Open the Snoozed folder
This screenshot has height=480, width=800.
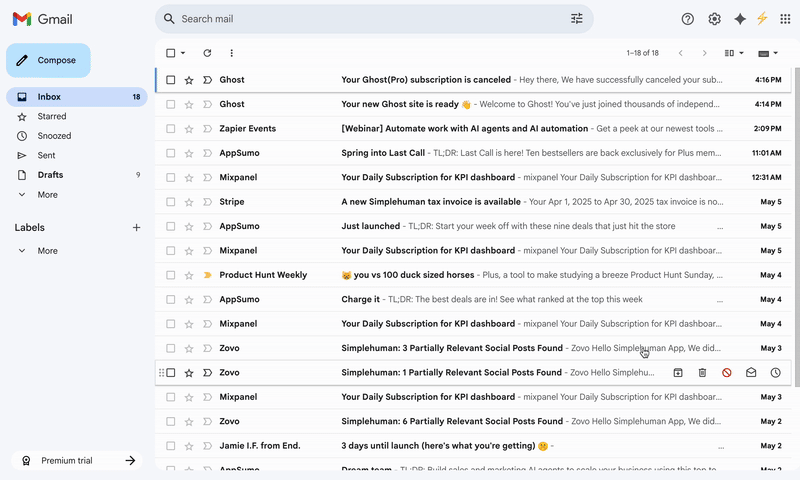pos(77,136)
